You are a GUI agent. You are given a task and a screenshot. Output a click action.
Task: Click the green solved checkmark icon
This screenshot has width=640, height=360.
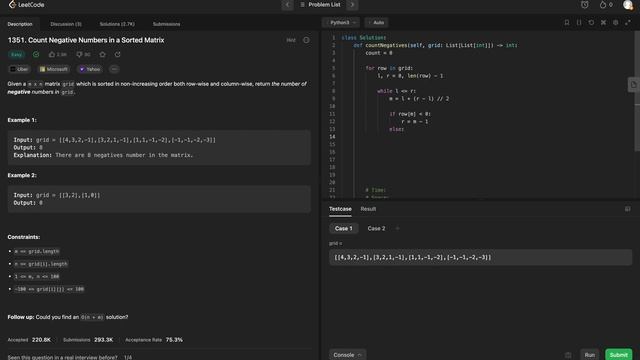tap(36, 54)
